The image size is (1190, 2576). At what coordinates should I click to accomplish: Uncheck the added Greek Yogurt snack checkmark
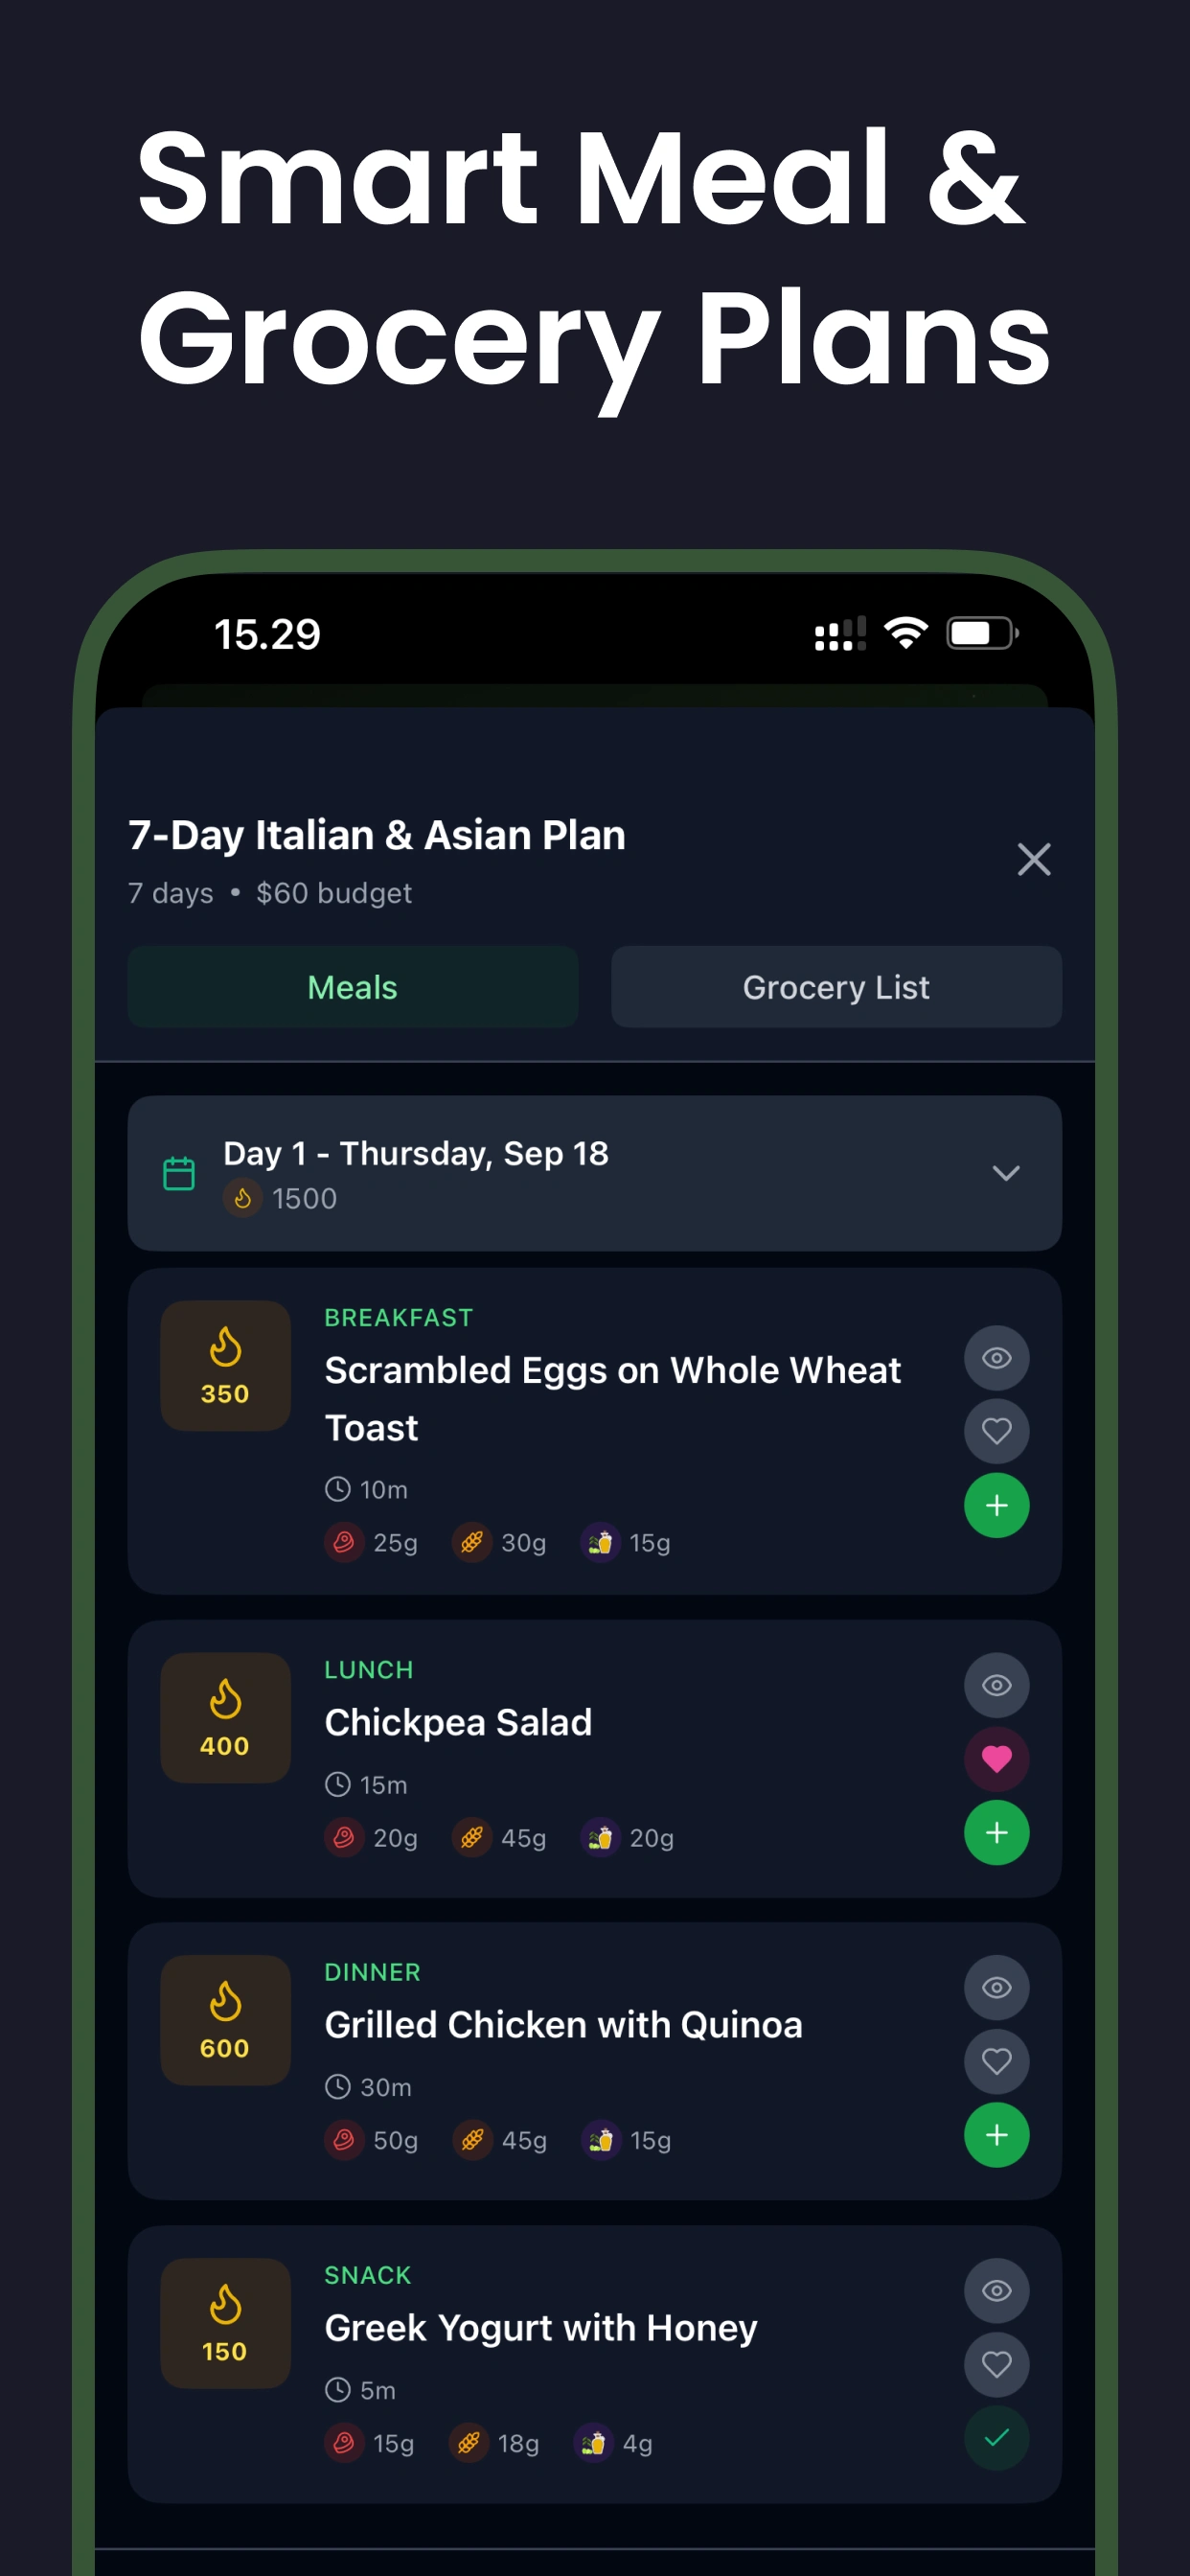[x=996, y=2438]
